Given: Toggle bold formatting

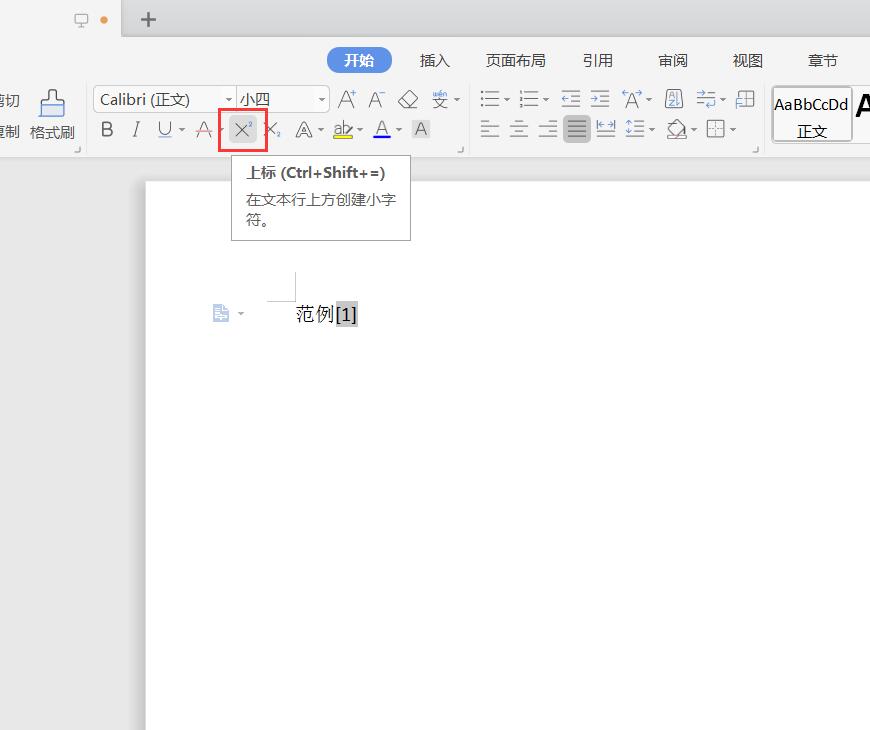Looking at the screenshot, I should click(x=107, y=129).
